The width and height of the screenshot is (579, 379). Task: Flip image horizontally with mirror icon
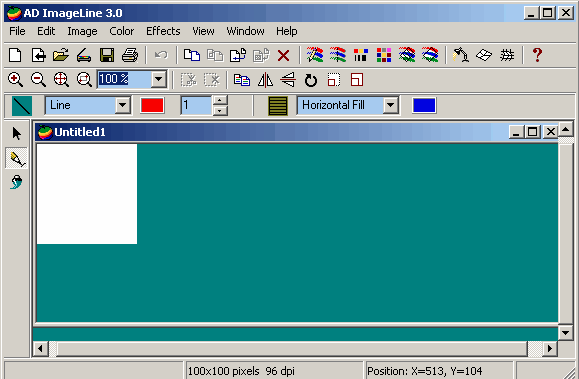pos(265,80)
